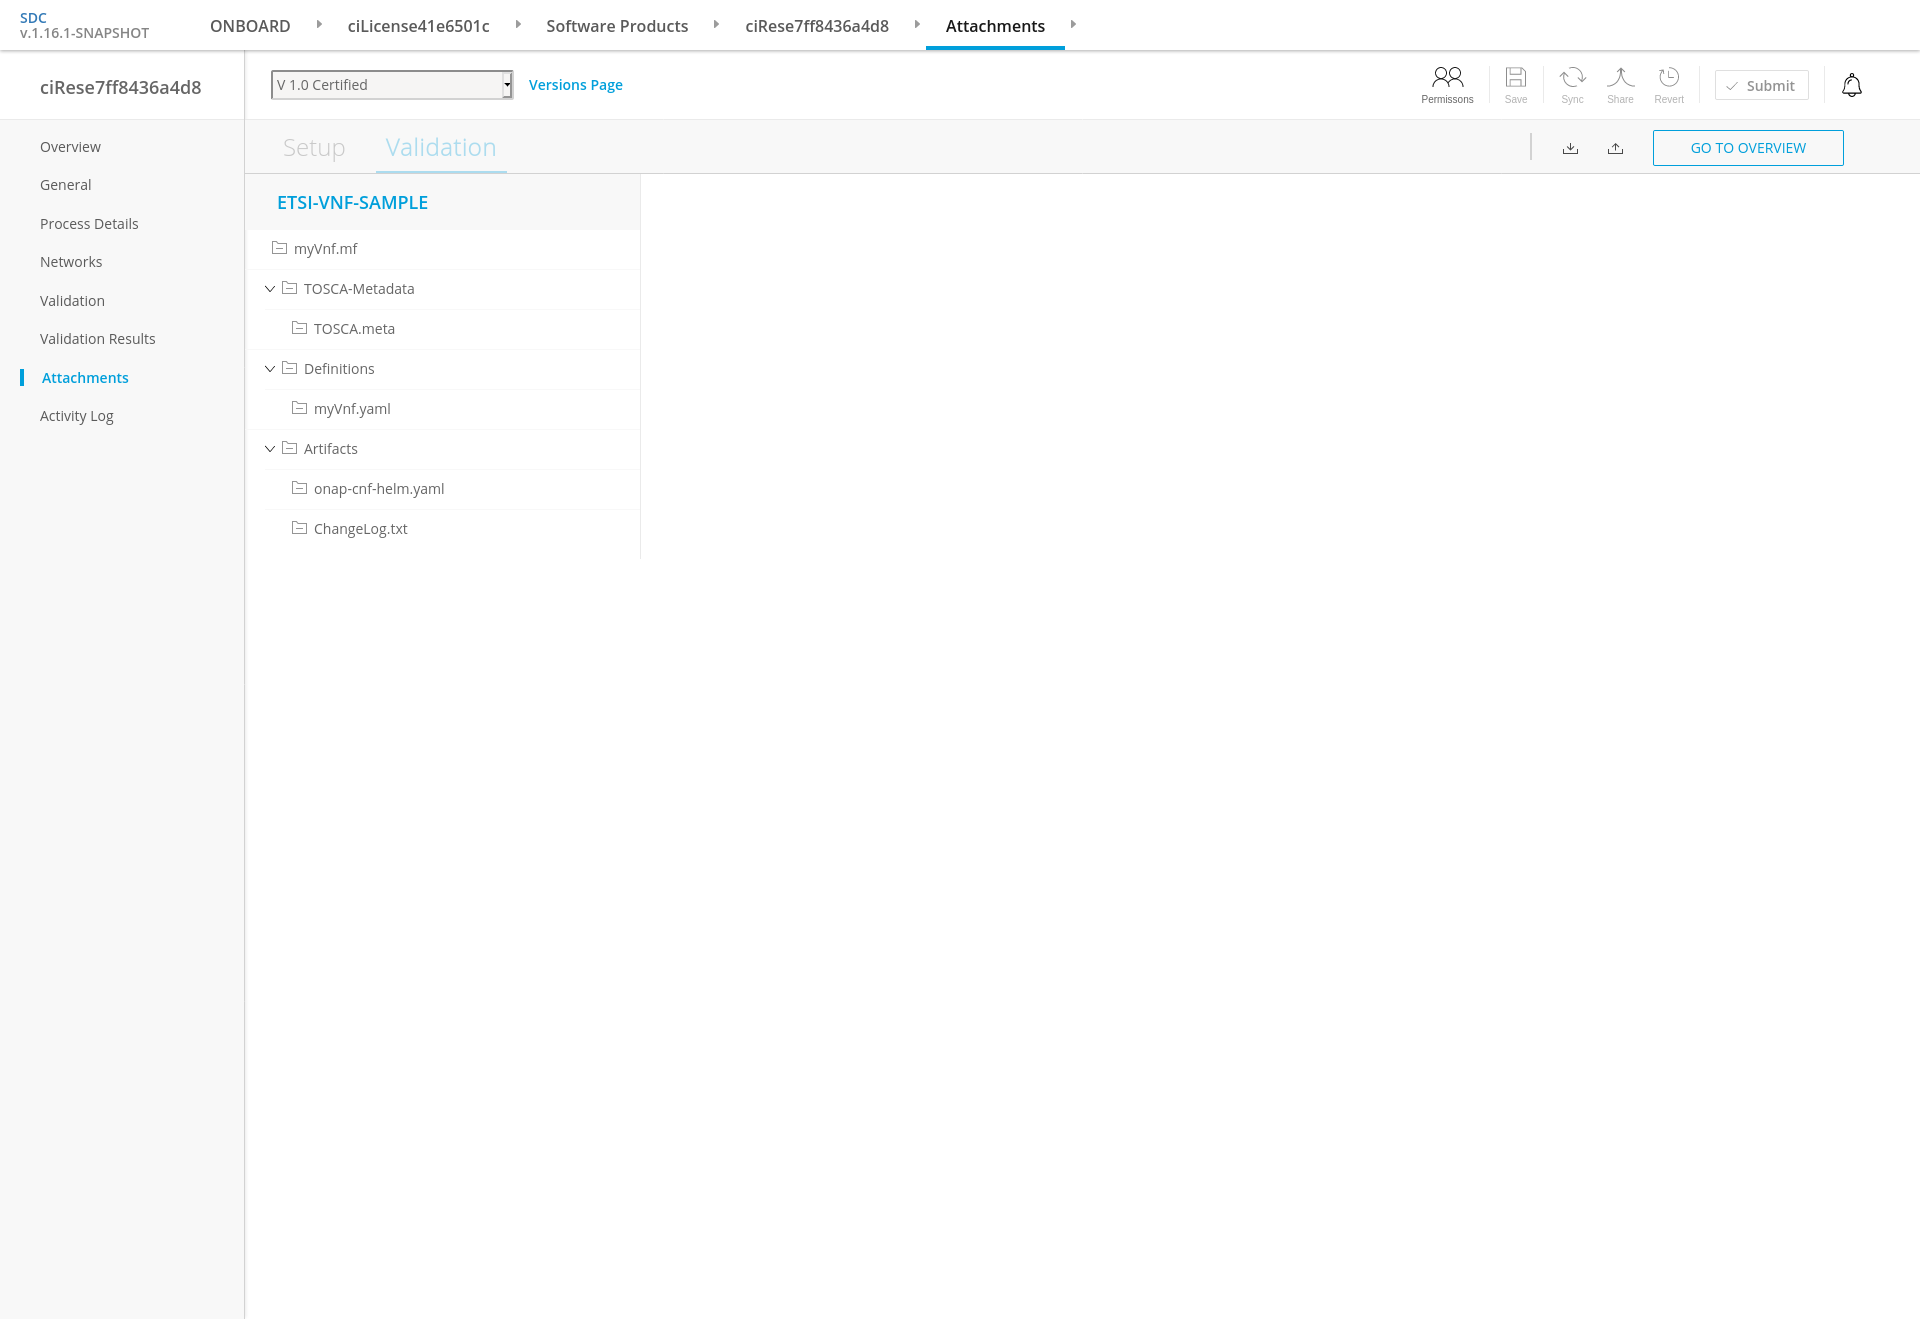Select the ChangeLog.txt file
The image size is (1920, 1319).
[360, 529]
